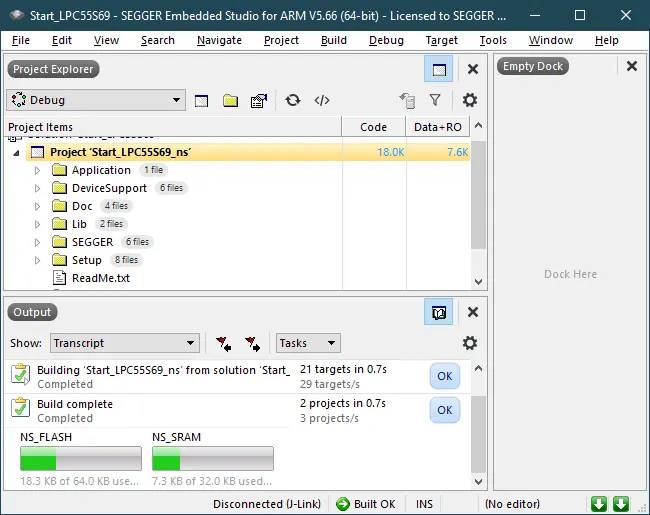Screen dimensions: 650x515
Task: Open the Build menu
Action: click(x=333, y=40)
